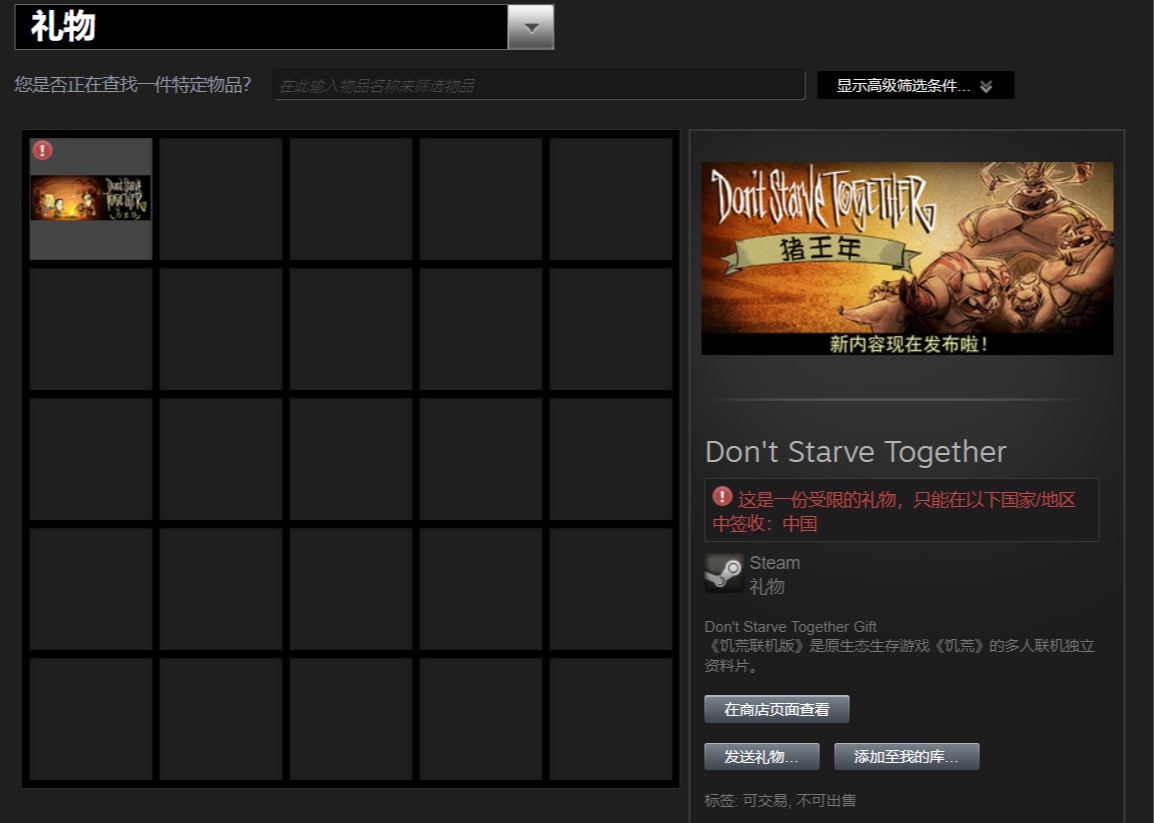Click the Don't Starve Together Gift description line
This screenshot has height=823, width=1154.
[790, 626]
